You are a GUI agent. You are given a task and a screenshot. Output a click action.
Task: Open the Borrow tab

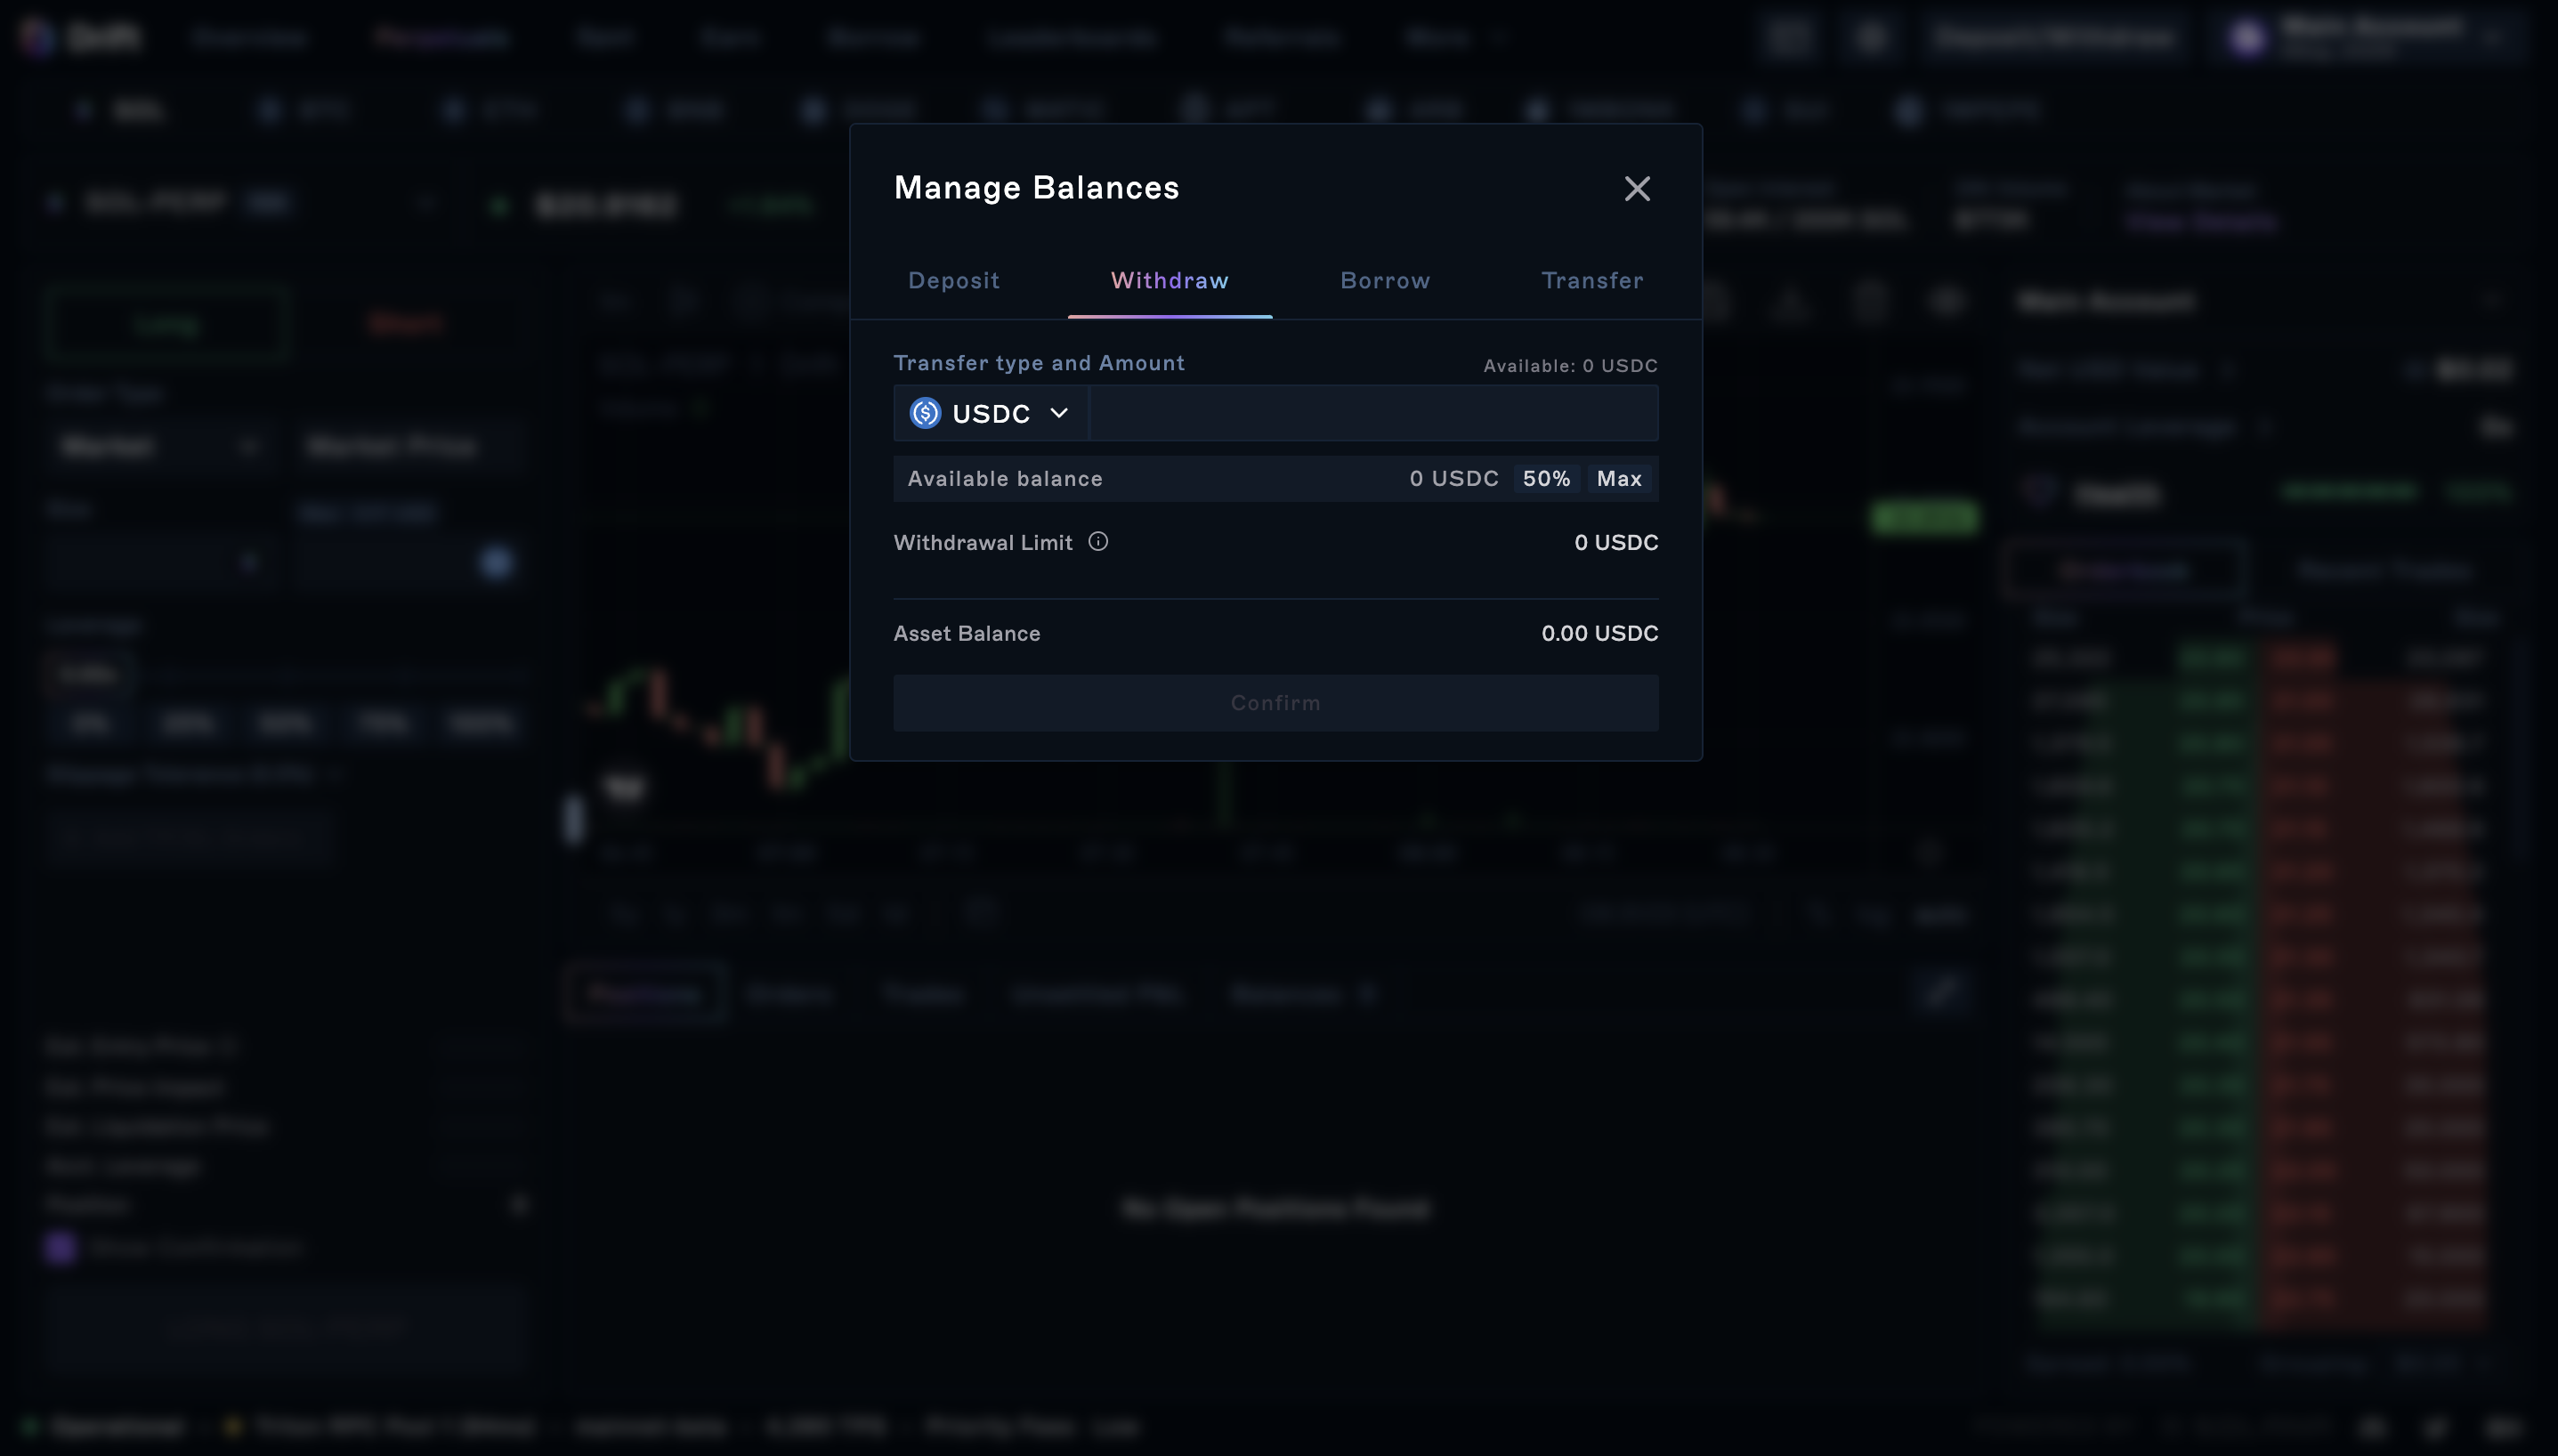(1384, 281)
